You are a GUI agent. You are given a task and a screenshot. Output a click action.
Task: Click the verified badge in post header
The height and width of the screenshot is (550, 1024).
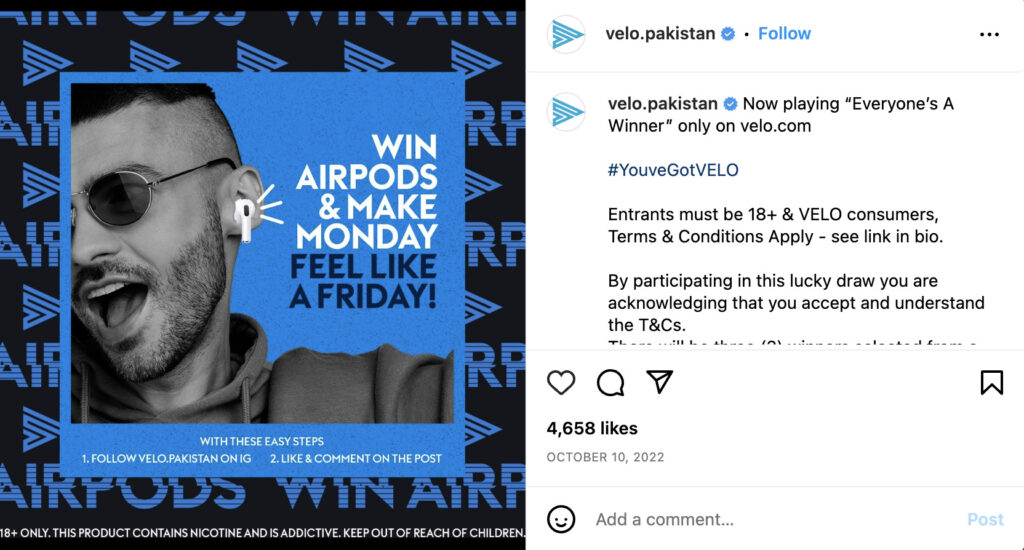(x=728, y=34)
